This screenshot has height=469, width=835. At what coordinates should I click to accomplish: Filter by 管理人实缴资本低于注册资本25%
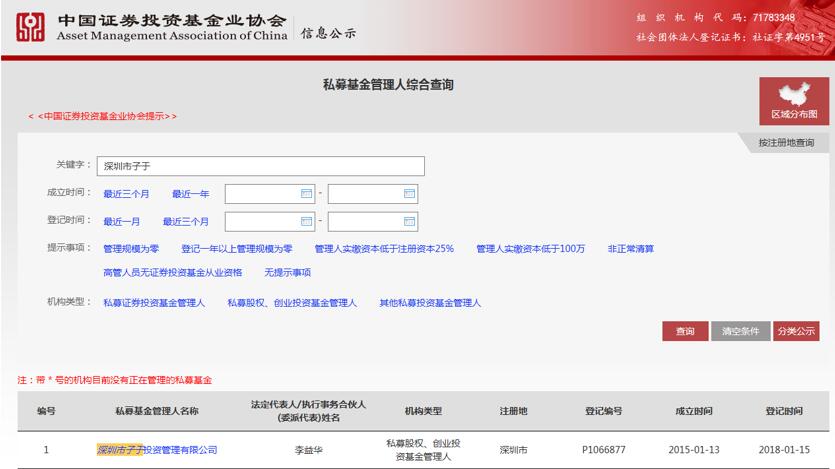[384, 249]
